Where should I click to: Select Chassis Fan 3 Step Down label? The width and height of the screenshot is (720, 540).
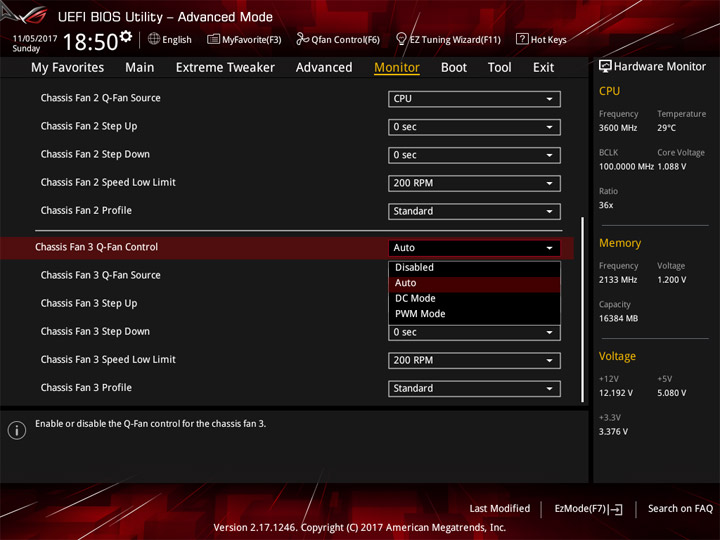pos(95,332)
